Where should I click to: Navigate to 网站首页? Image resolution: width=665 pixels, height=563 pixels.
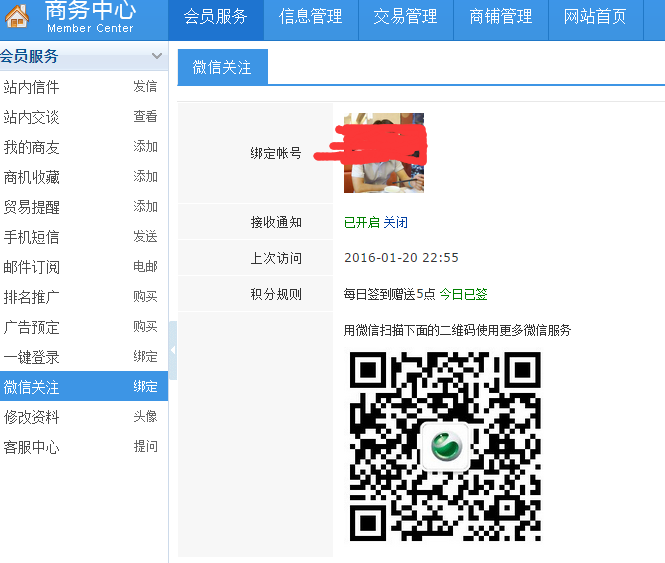[x=595, y=17]
